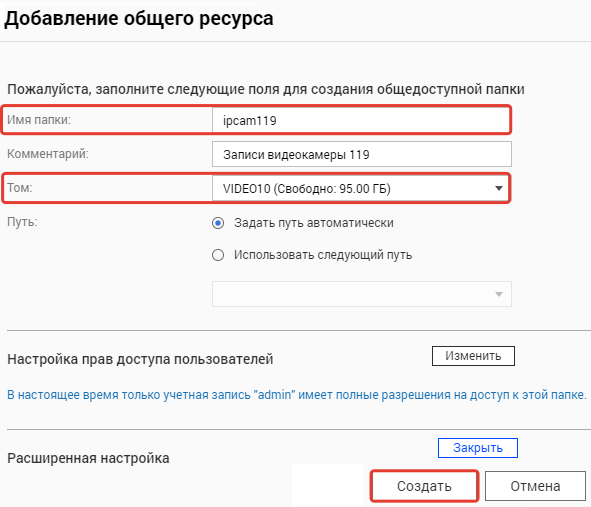Click "Расширенная настройка" section heading
Viewport: 591px width, 507px height.
pos(88,458)
